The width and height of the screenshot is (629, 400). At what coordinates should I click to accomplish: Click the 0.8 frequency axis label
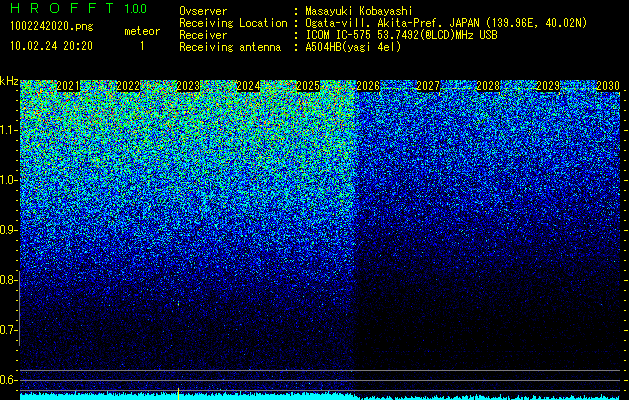8,280
